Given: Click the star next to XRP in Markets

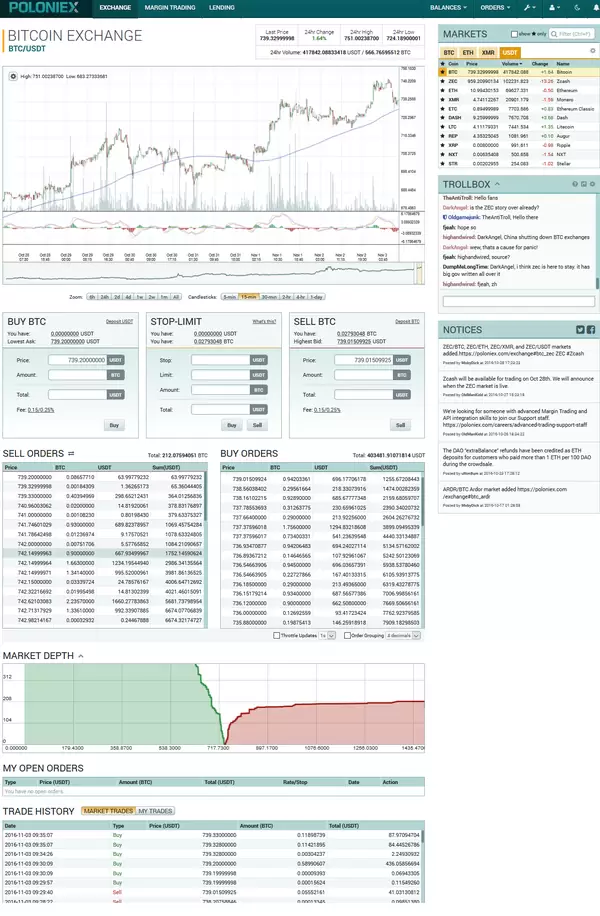Looking at the screenshot, I should 442,145.
